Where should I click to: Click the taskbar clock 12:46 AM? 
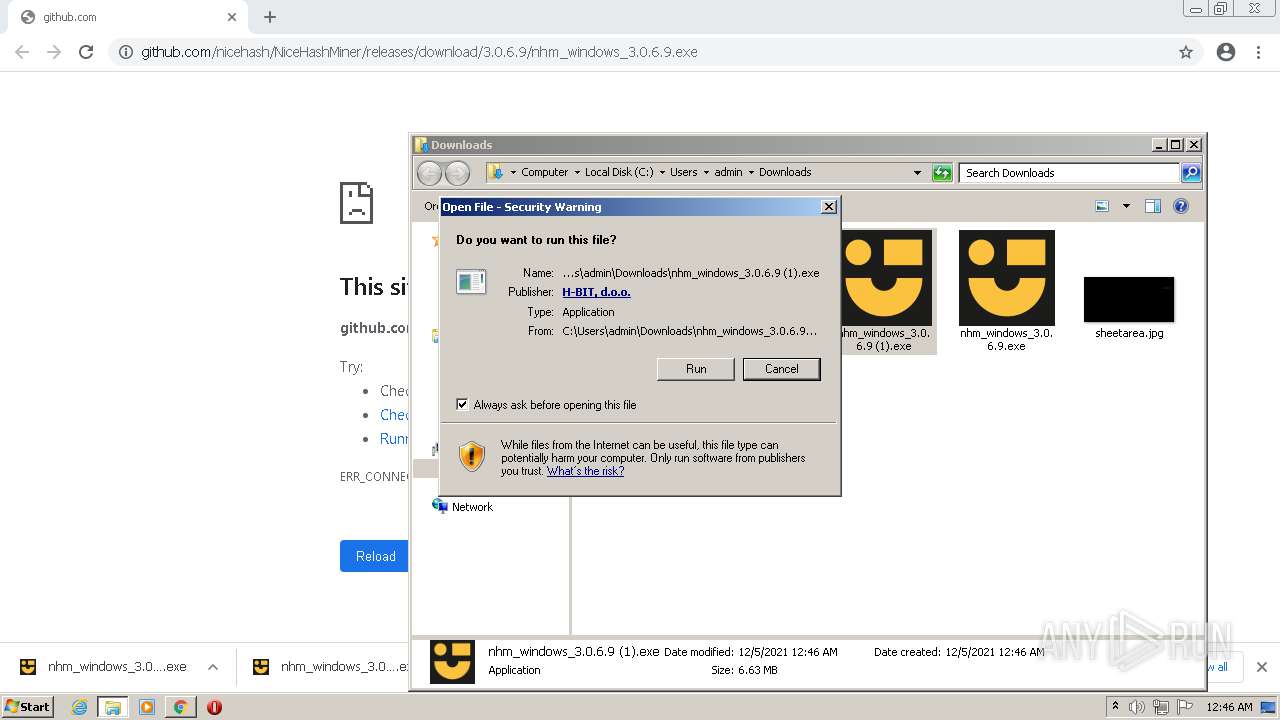[1229, 707]
